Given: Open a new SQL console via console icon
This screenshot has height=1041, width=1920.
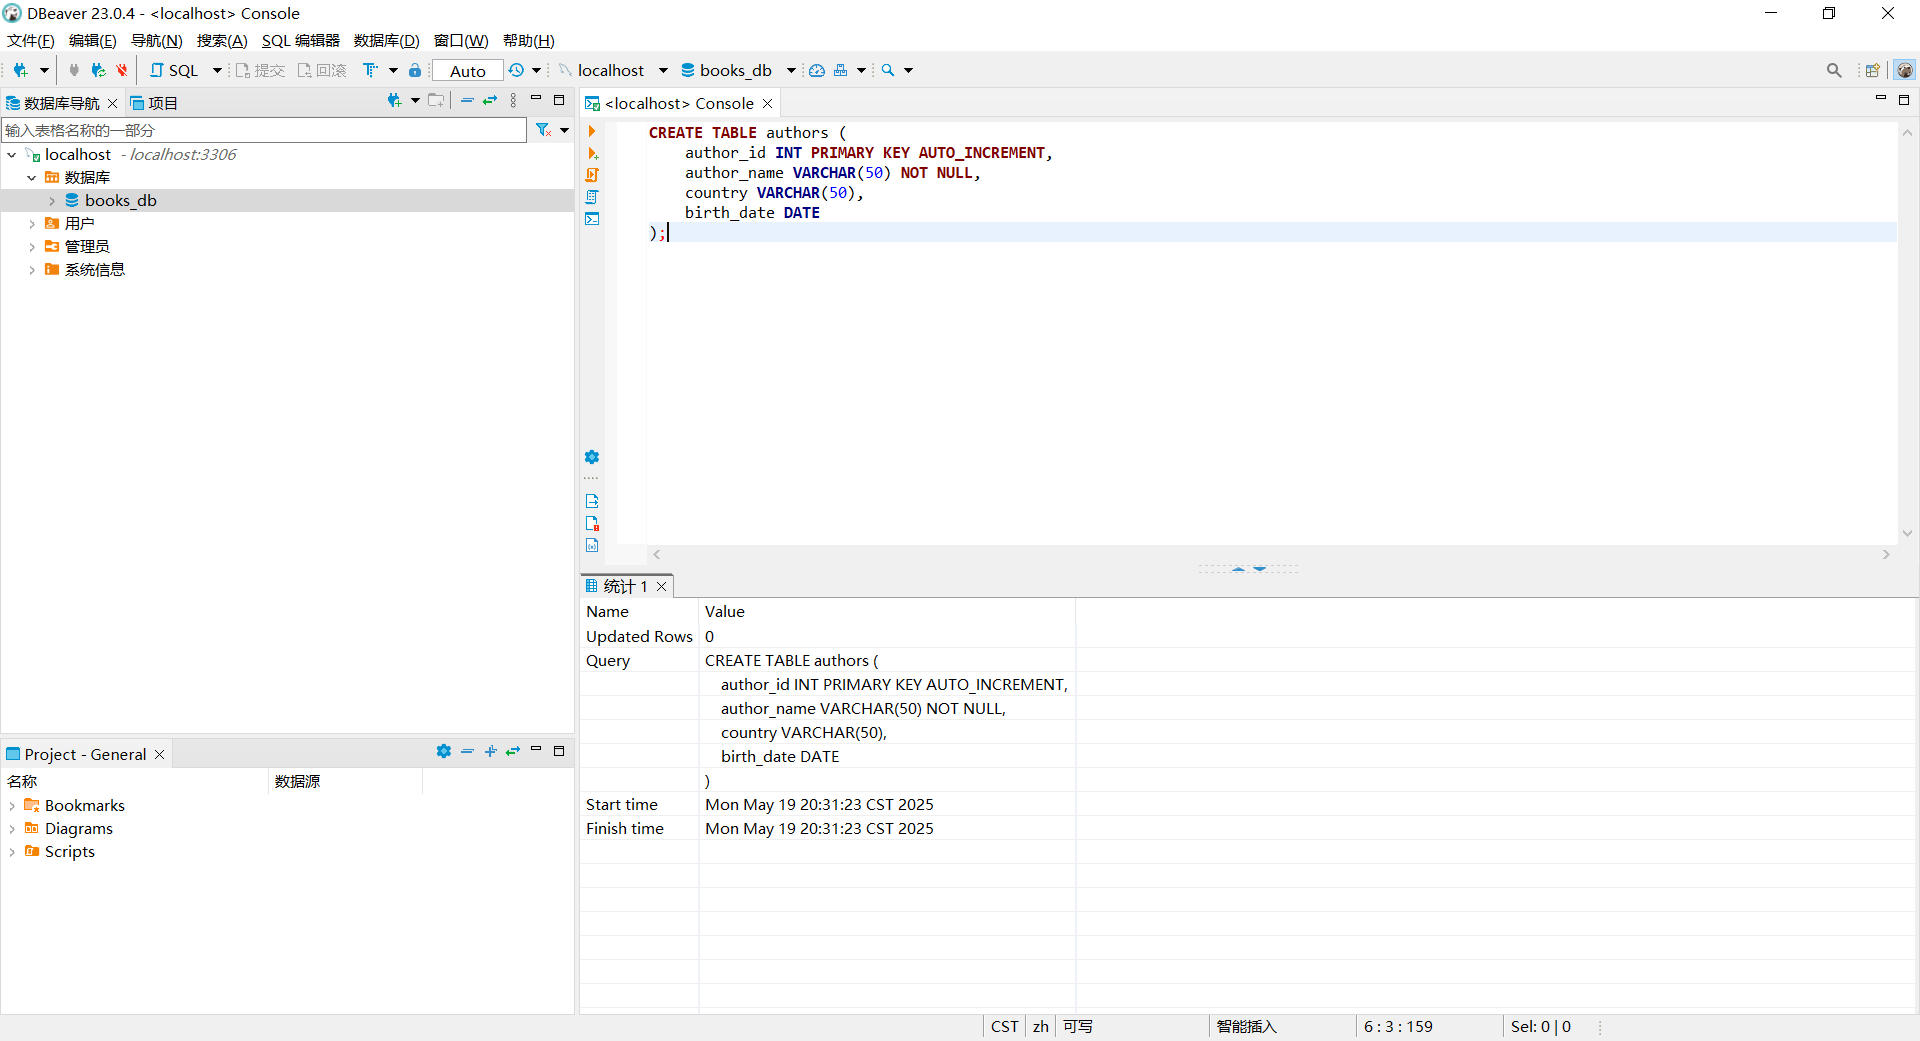Looking at the screenshot, I should tap(592, 219).
